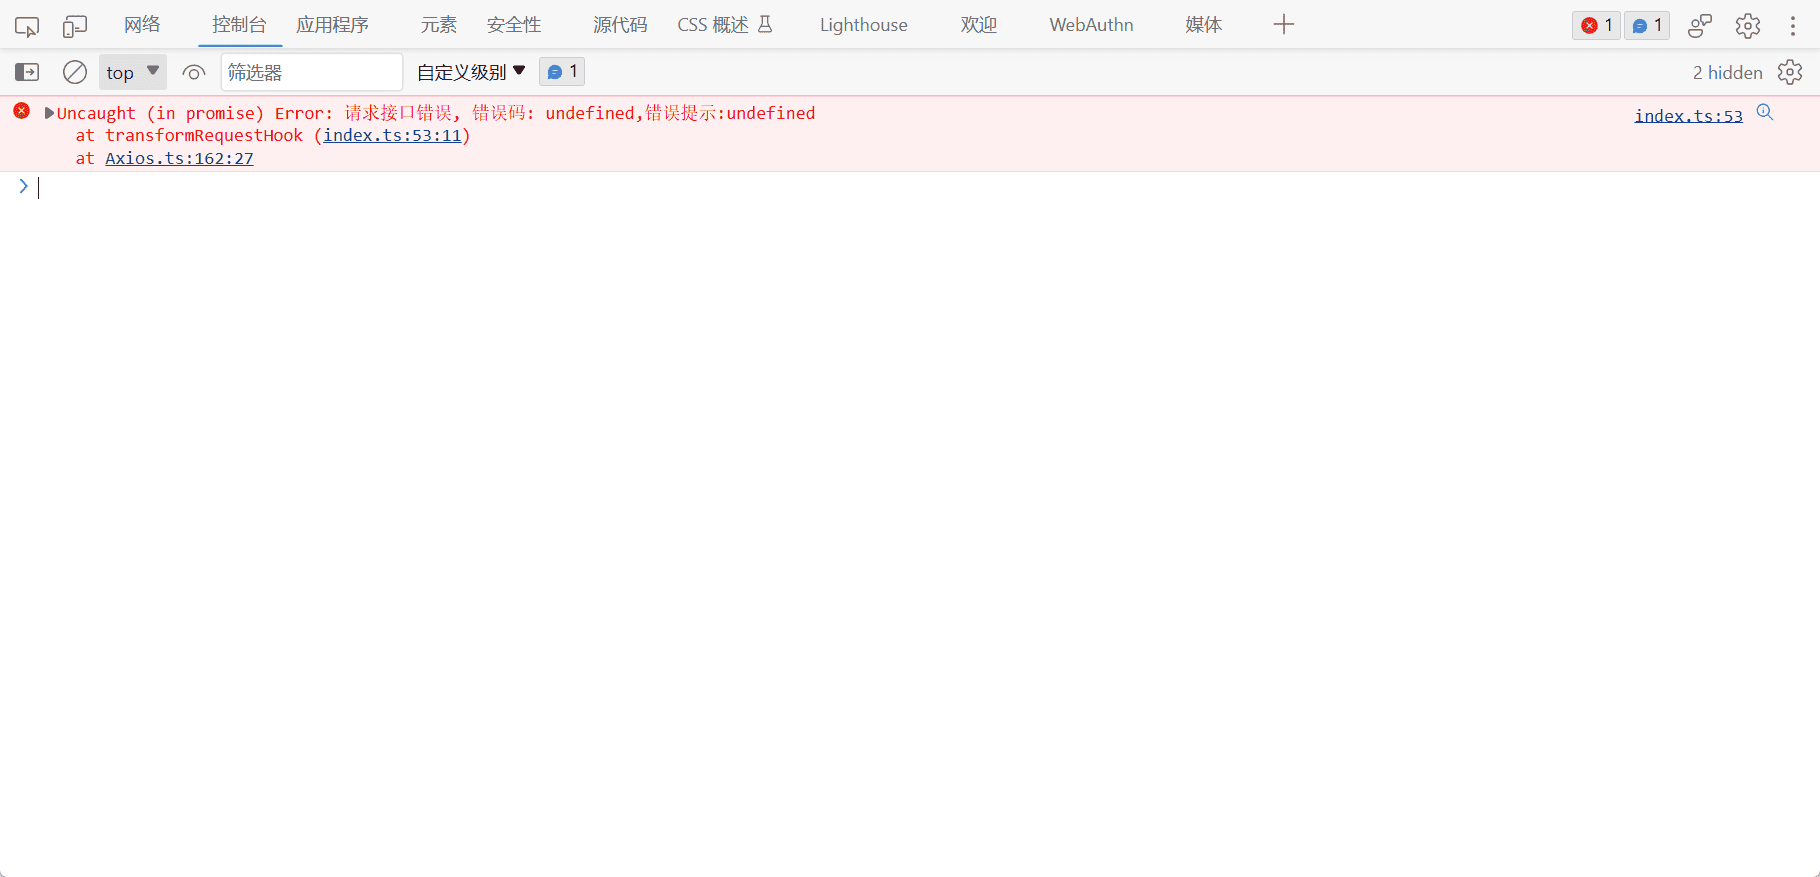Expand the Uncaught error message triangle
This screenshot has width=1820, height=877.
(49, 113)
